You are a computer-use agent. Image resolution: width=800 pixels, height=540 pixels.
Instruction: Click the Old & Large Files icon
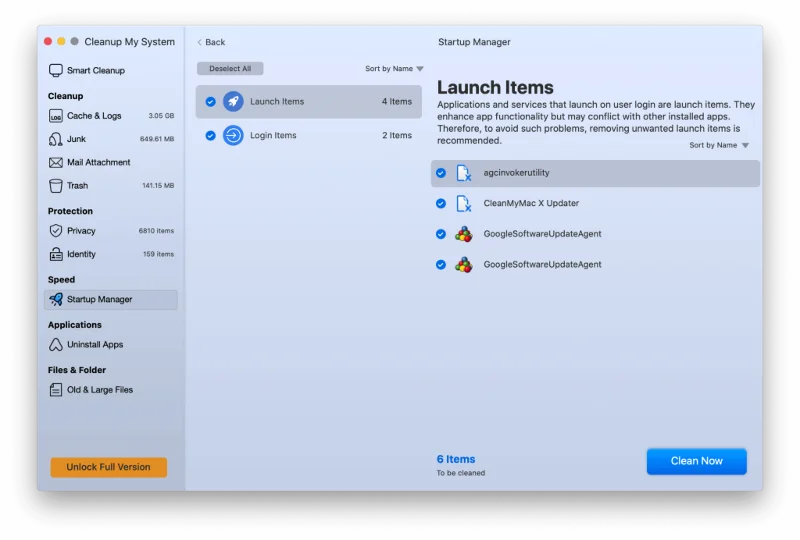click(x=56, y=390)
